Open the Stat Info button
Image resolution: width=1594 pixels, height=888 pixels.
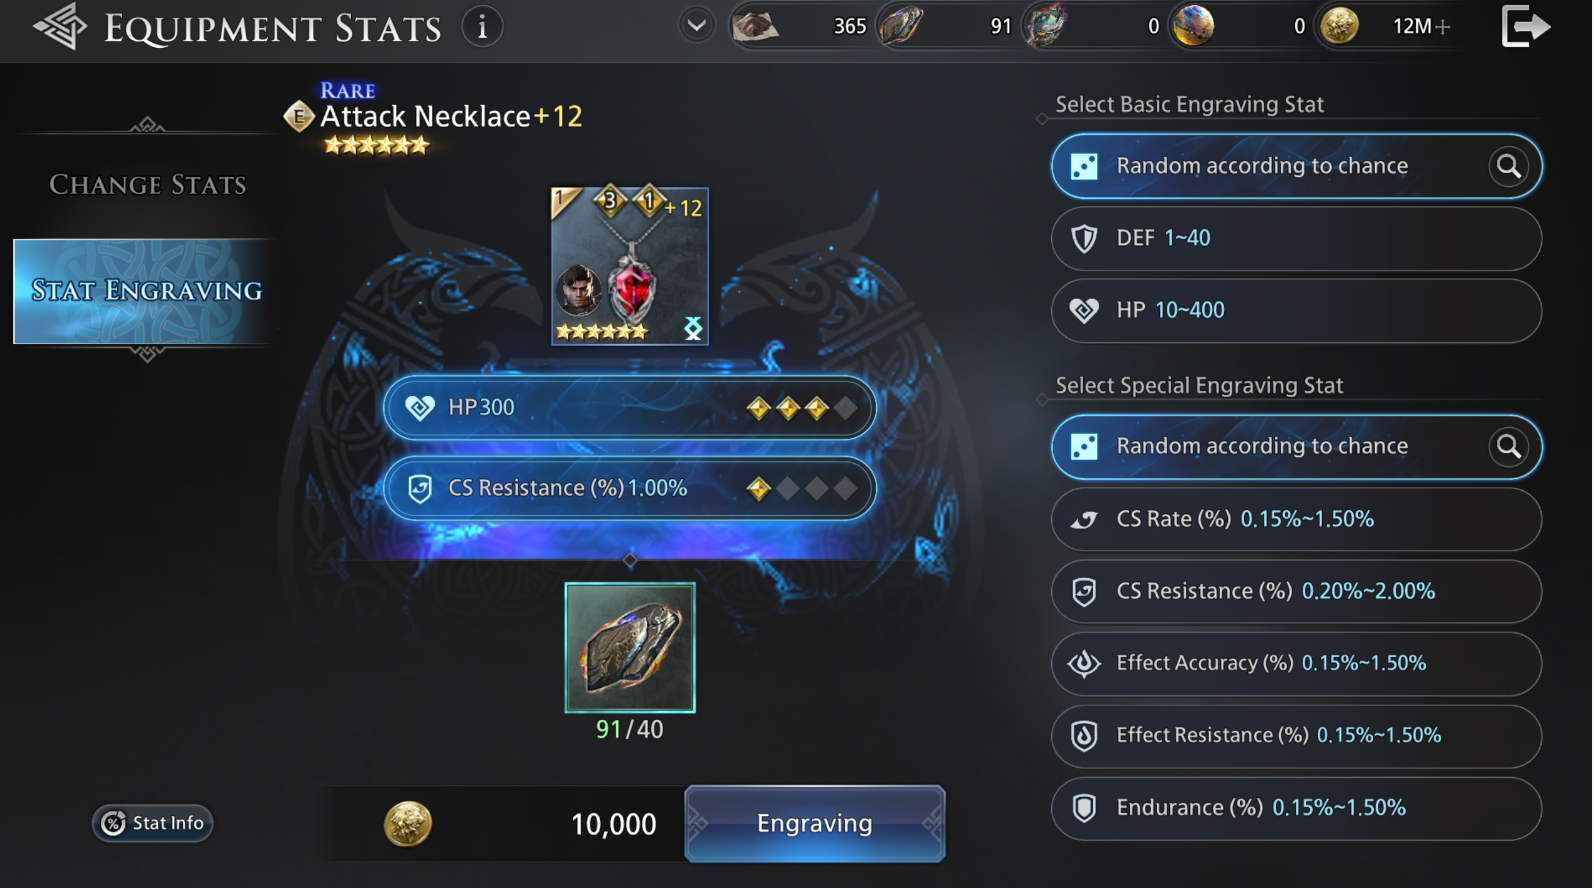point(152,823)
